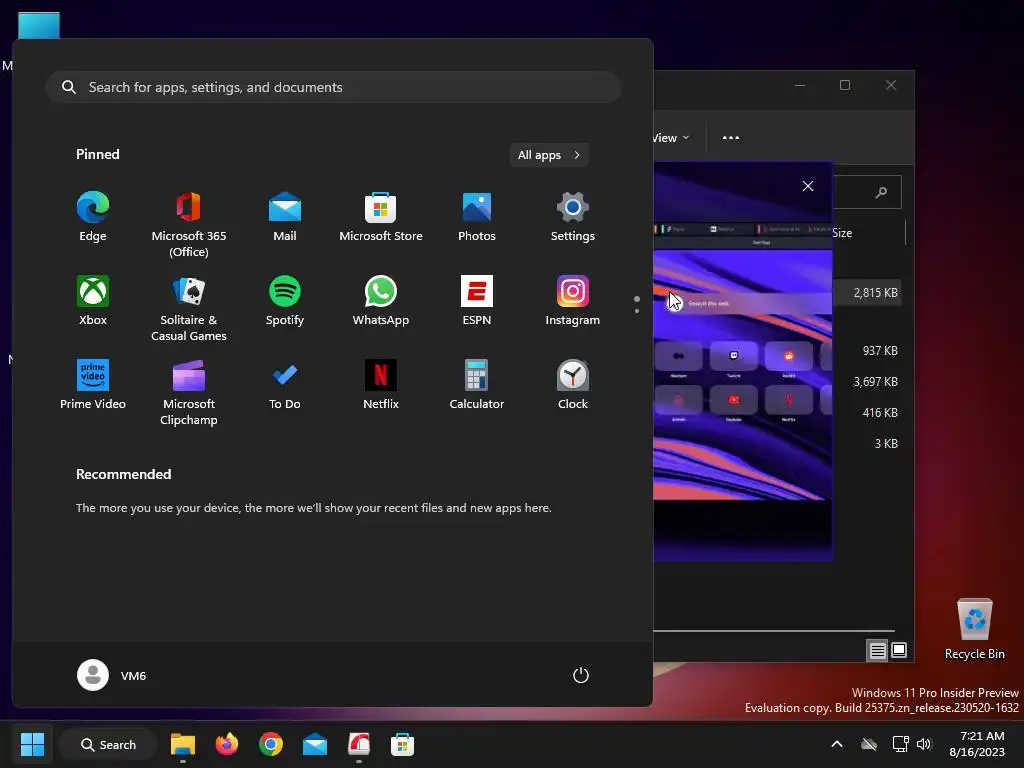
Task: Open the Netflix app
Action: (x=381, y=385)
